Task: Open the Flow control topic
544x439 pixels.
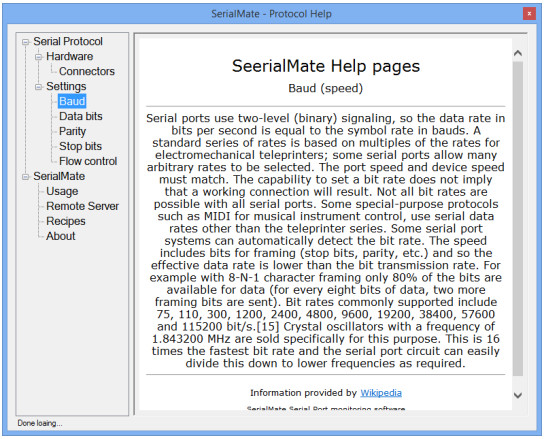Action: click(x=88, y=161)
